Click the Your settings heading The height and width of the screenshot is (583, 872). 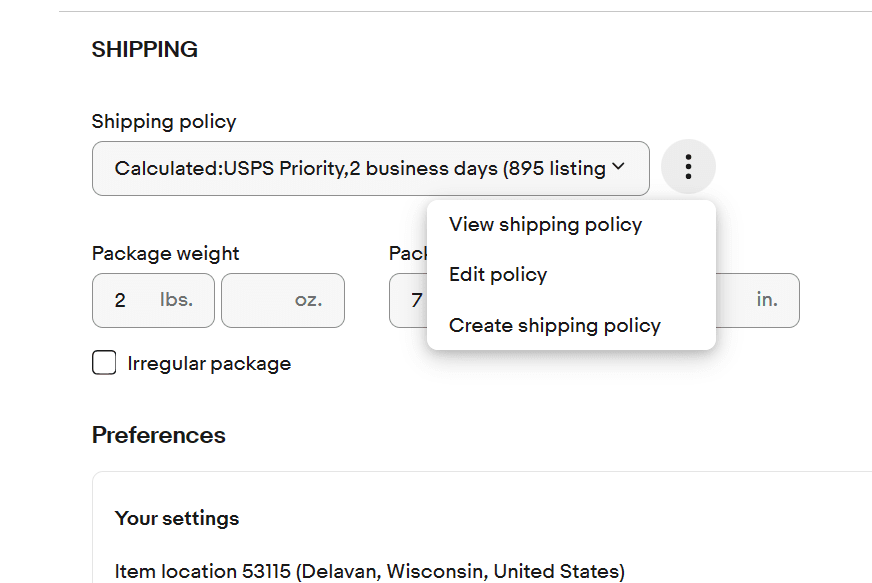point(177,518)
